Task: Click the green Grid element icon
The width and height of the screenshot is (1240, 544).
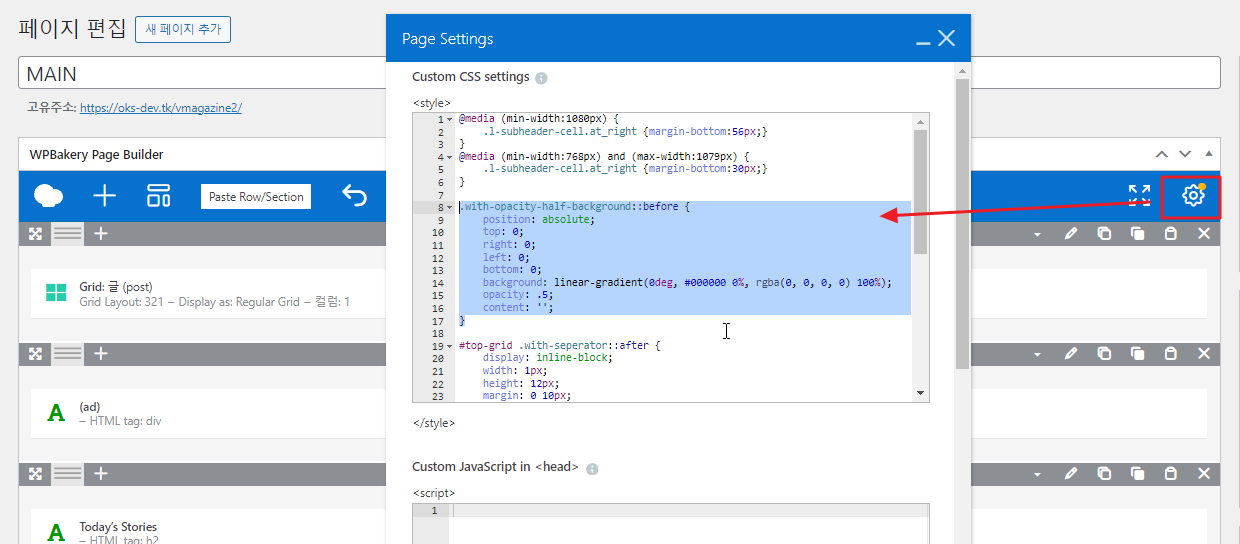Action: click(56, 293)
